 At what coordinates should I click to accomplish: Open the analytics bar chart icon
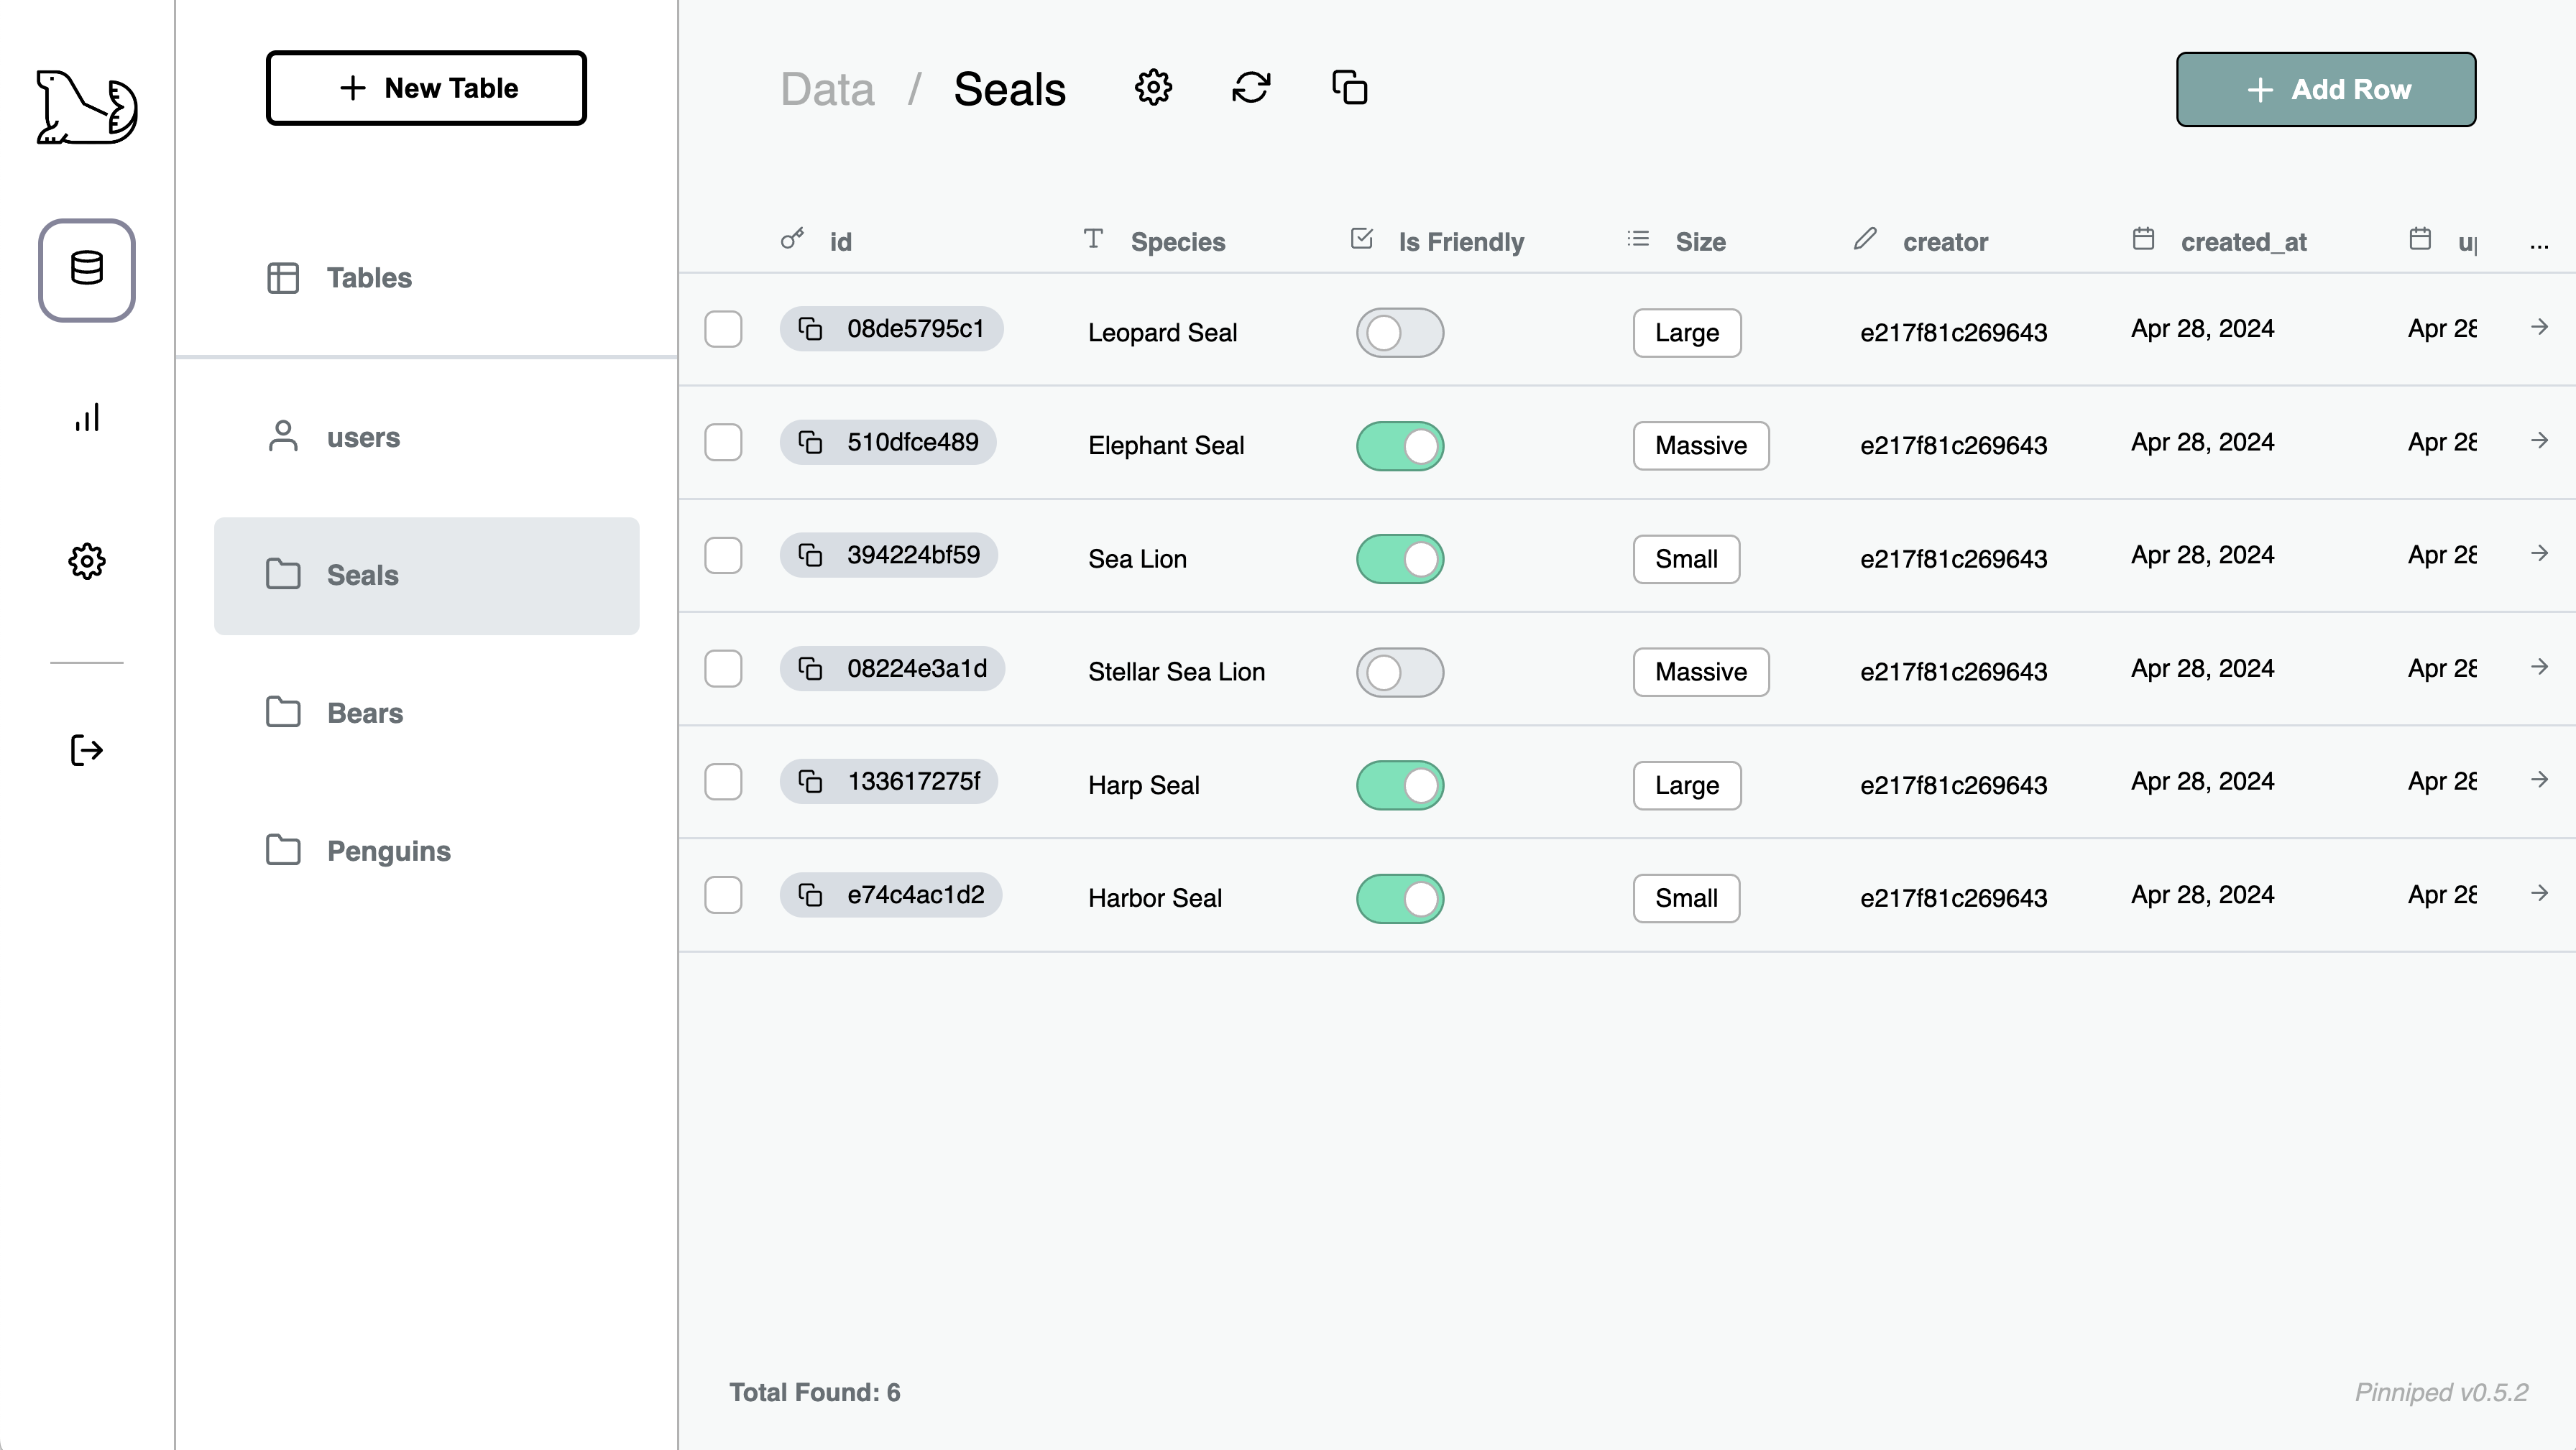point(87,417)
